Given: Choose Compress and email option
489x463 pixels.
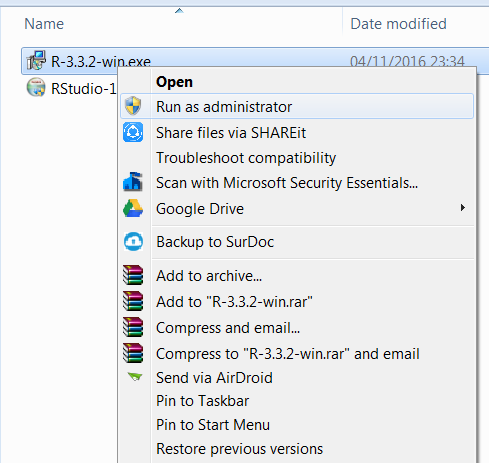Looking at the screenshot, I should coord(228,328).
